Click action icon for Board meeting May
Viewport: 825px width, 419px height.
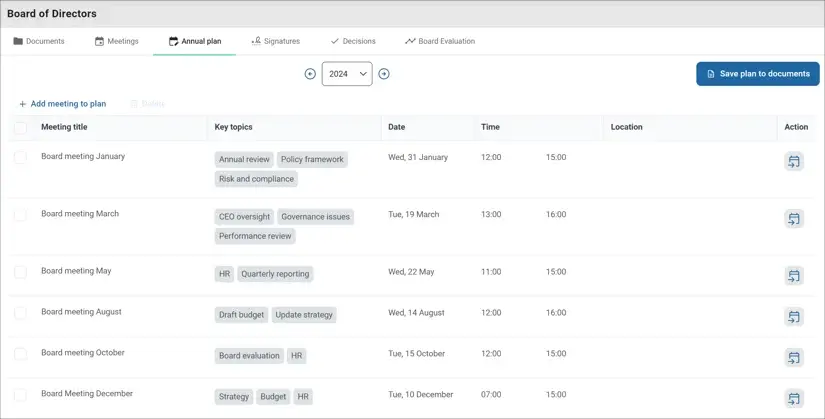794,276
